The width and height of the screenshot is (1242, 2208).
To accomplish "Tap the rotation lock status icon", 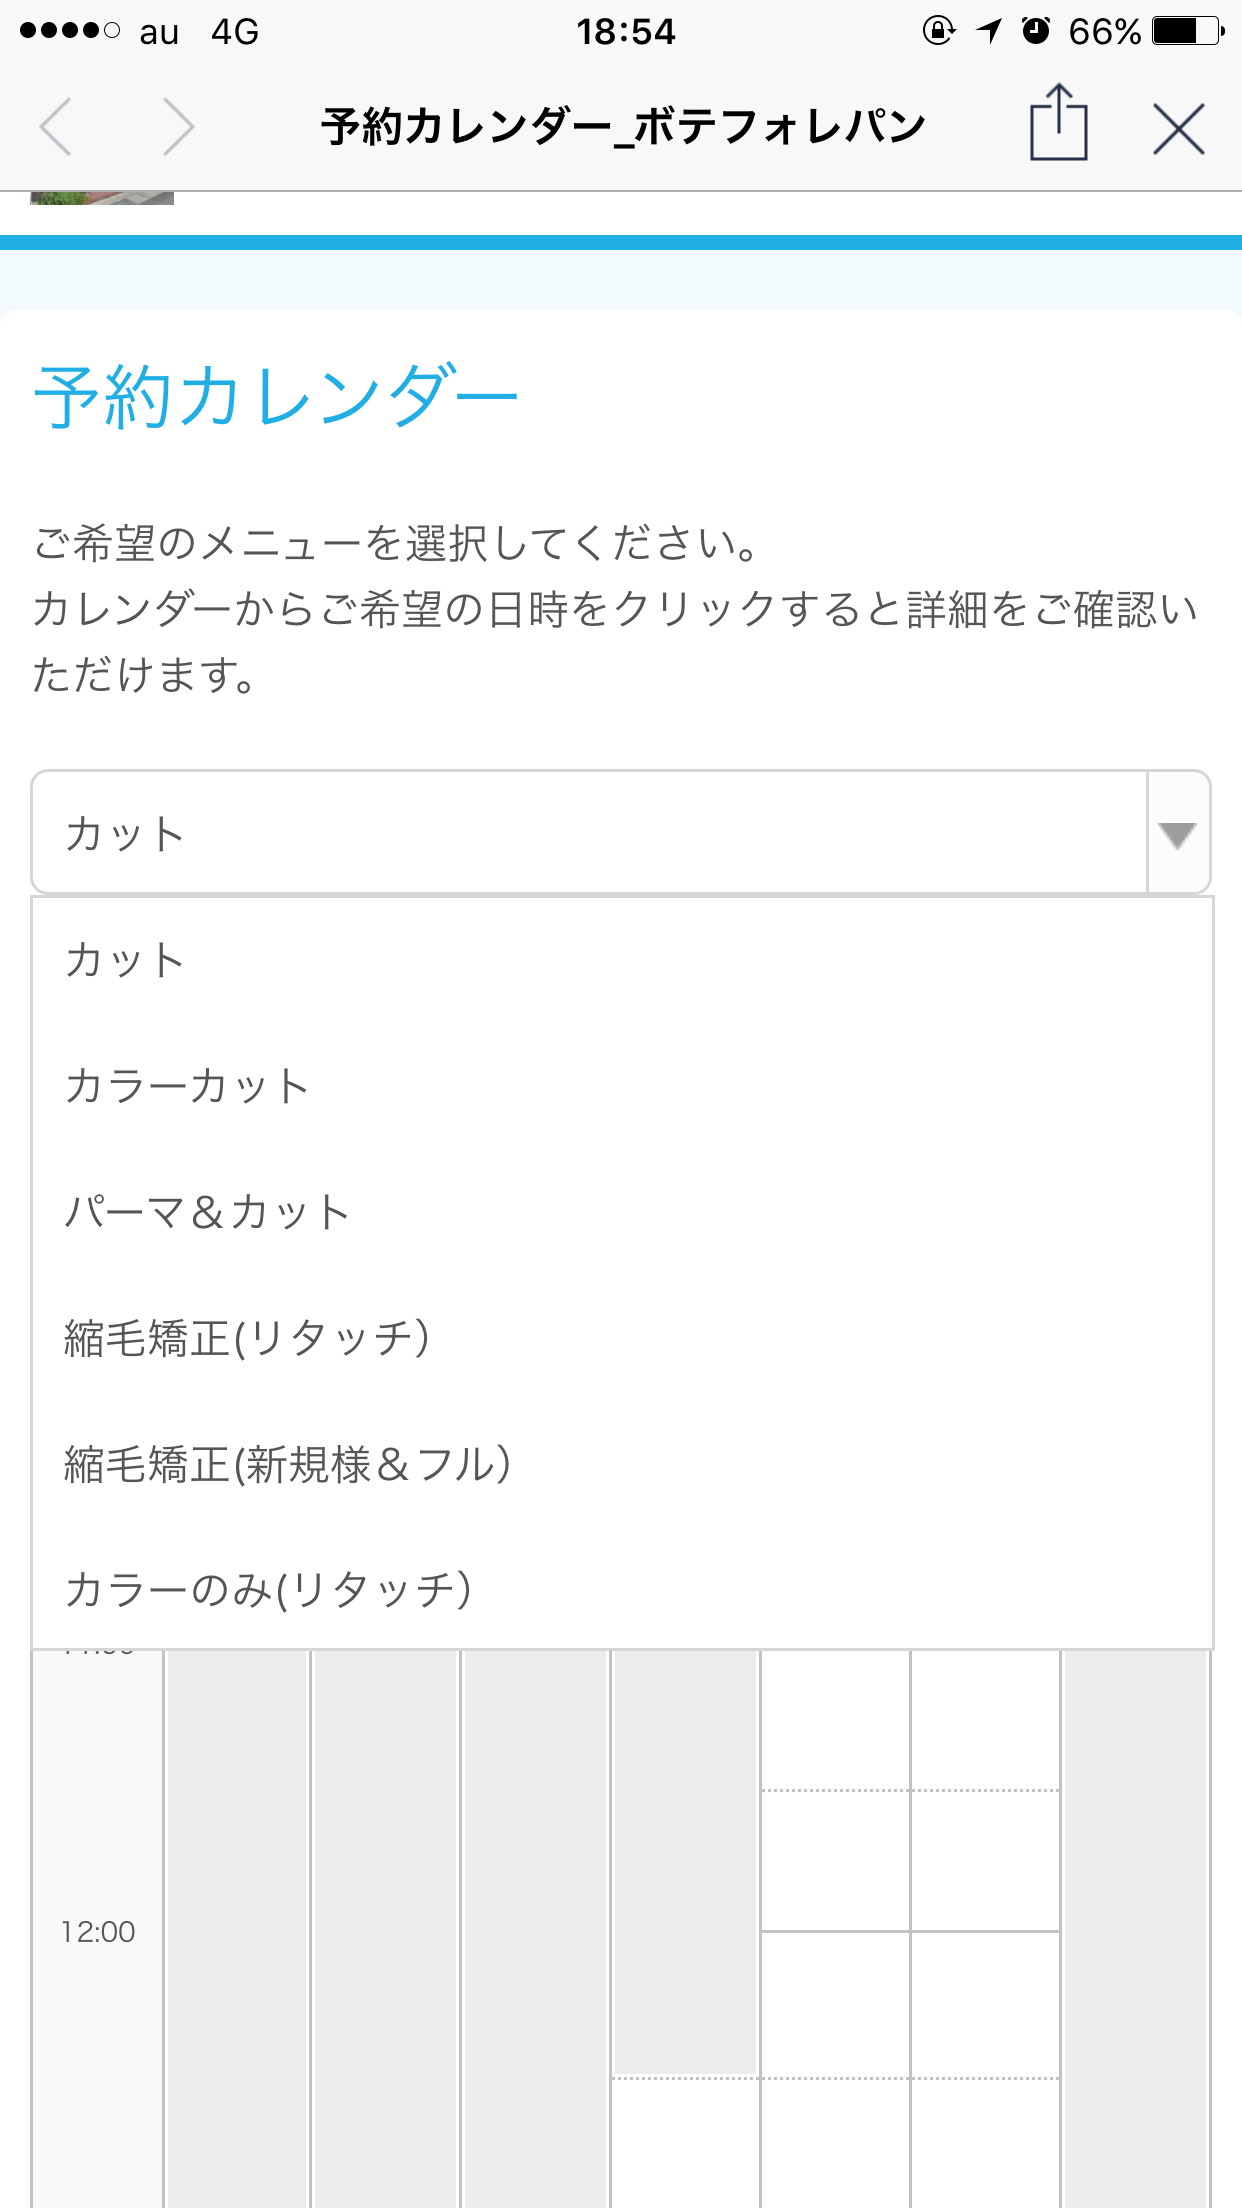I will tap(939, 31).
